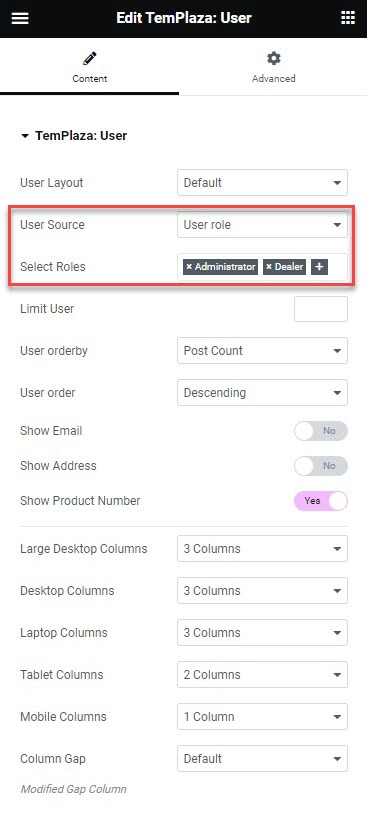The image size is (367, 819).
Task: Open the User Layout dropdown
Action: coord(262,183)
